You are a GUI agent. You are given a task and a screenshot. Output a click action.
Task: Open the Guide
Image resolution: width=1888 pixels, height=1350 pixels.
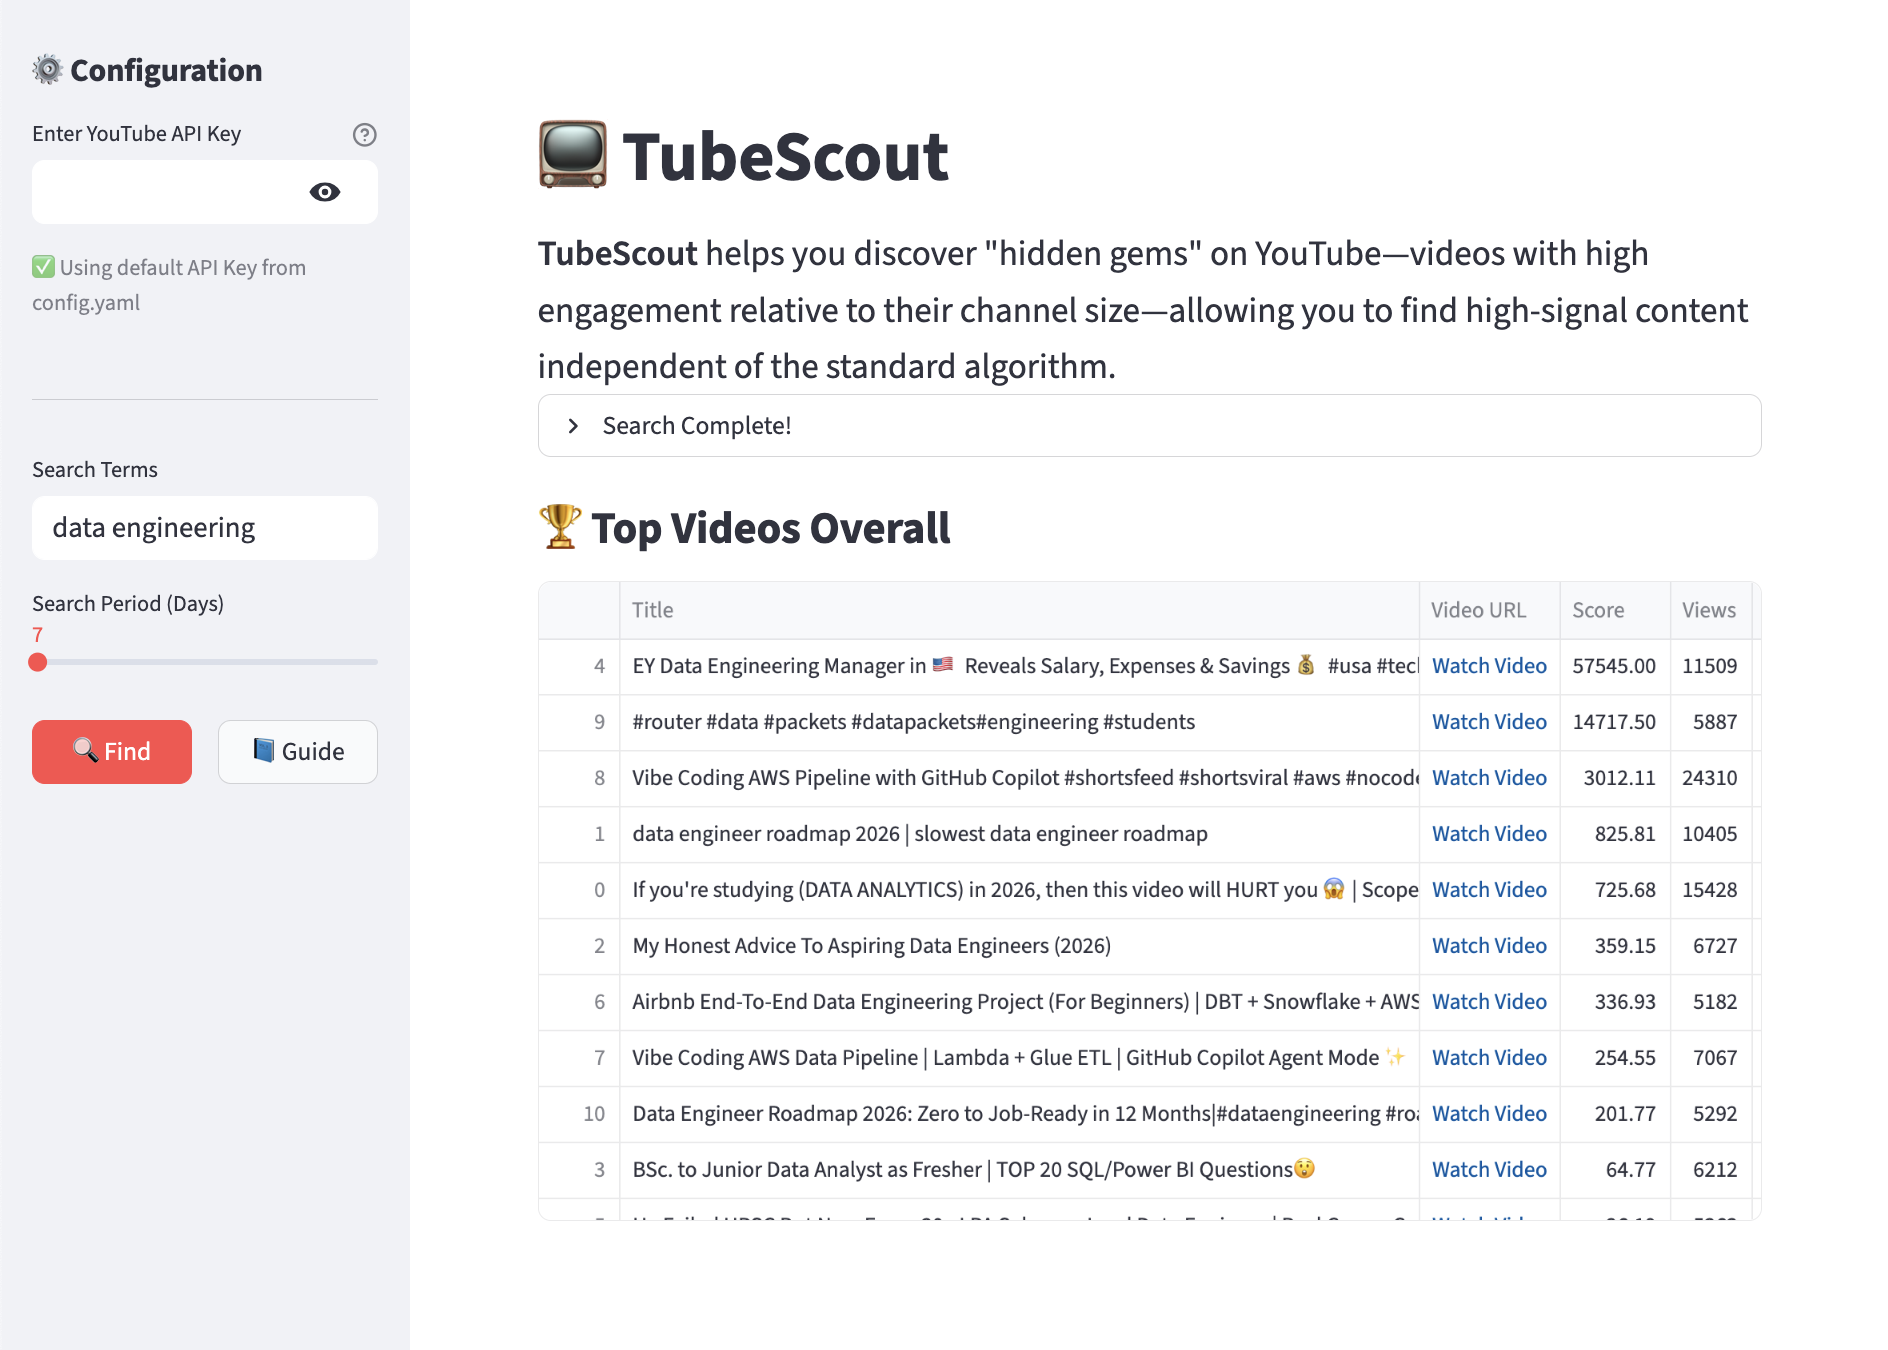point(297,751)
